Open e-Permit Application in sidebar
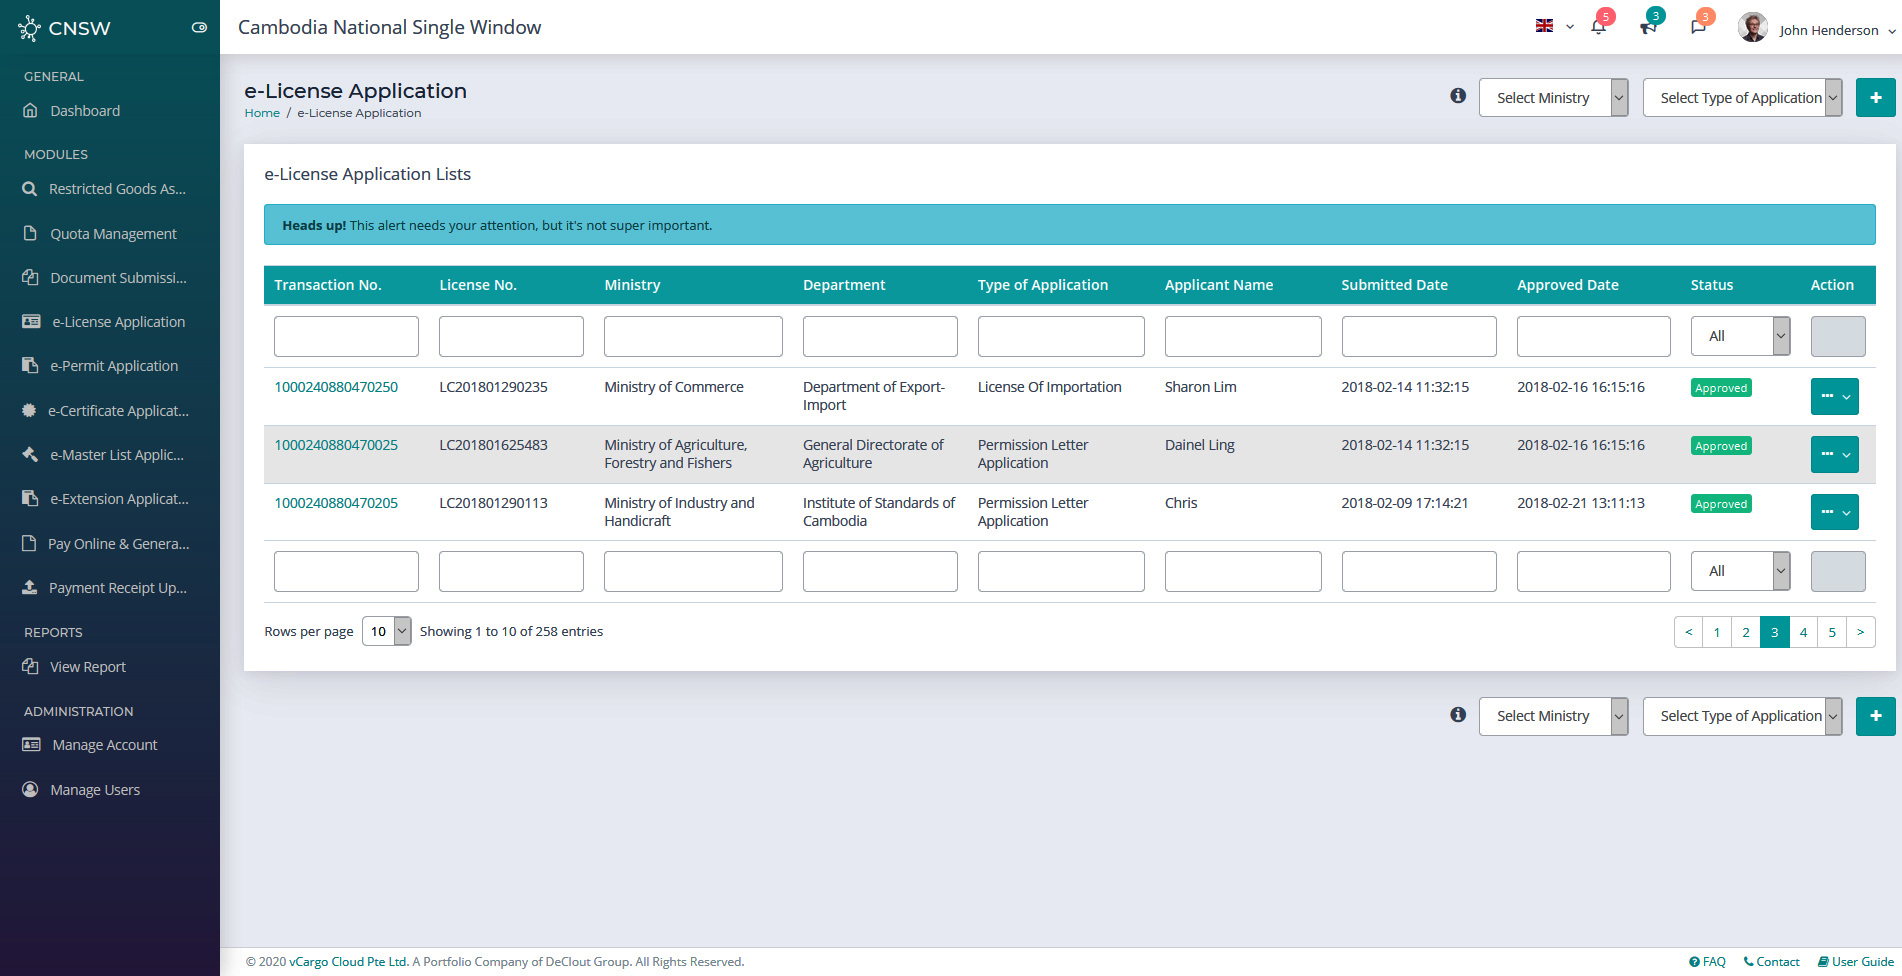The image size is (1902, 976). (x=114, y=366)
